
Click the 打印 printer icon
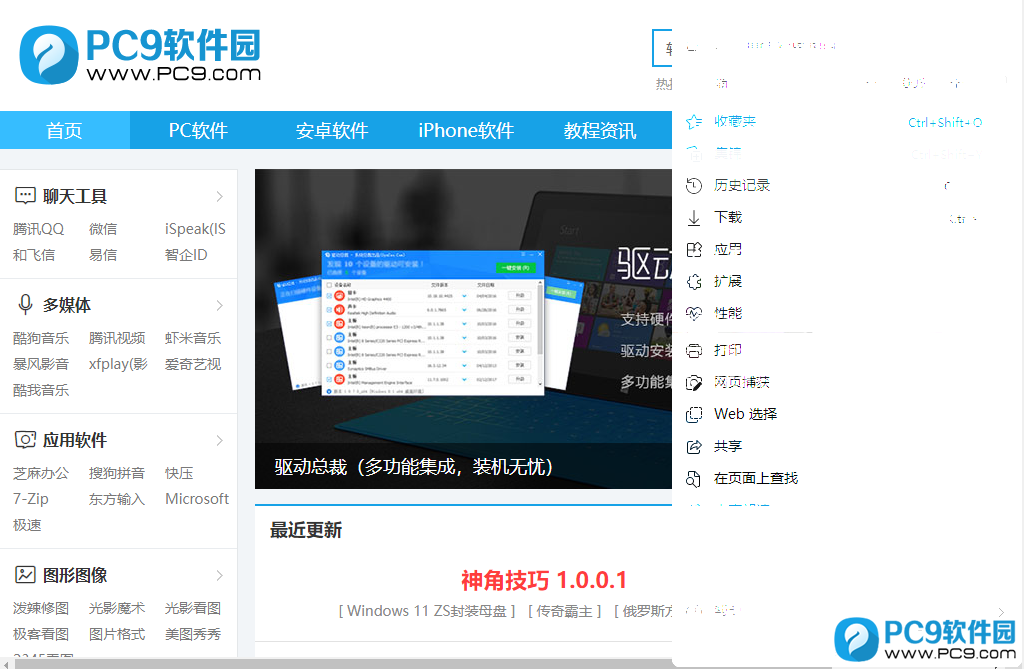[694, 351]
